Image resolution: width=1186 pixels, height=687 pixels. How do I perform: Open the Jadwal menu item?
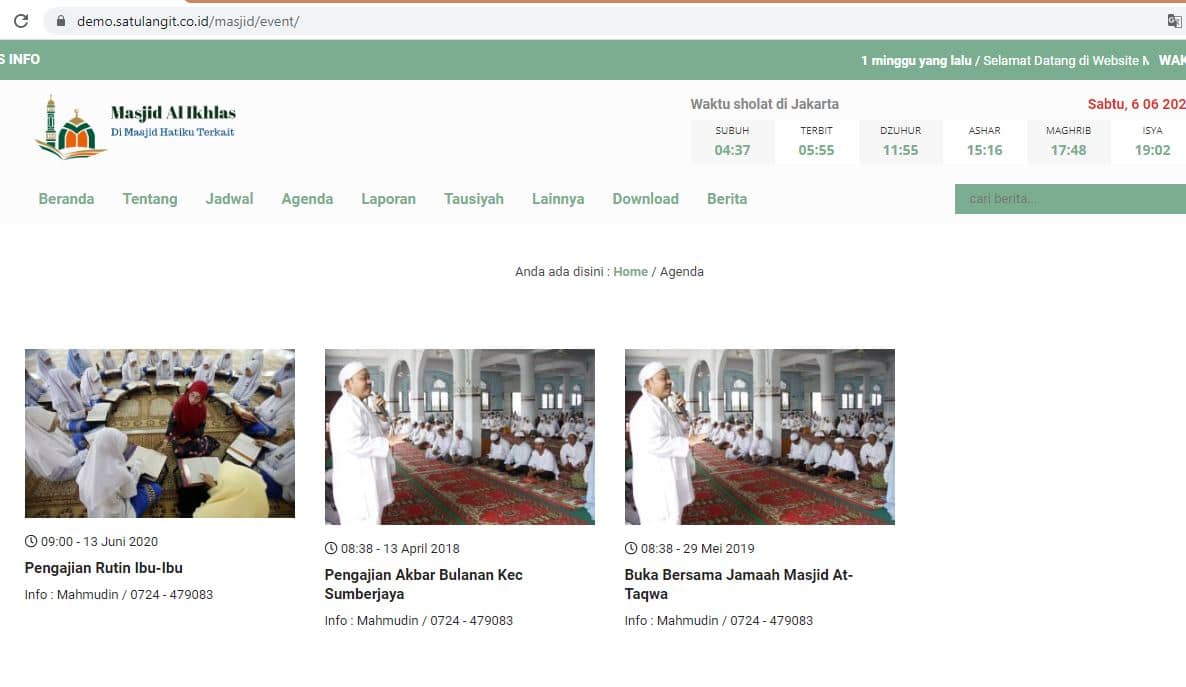point(229,199)
